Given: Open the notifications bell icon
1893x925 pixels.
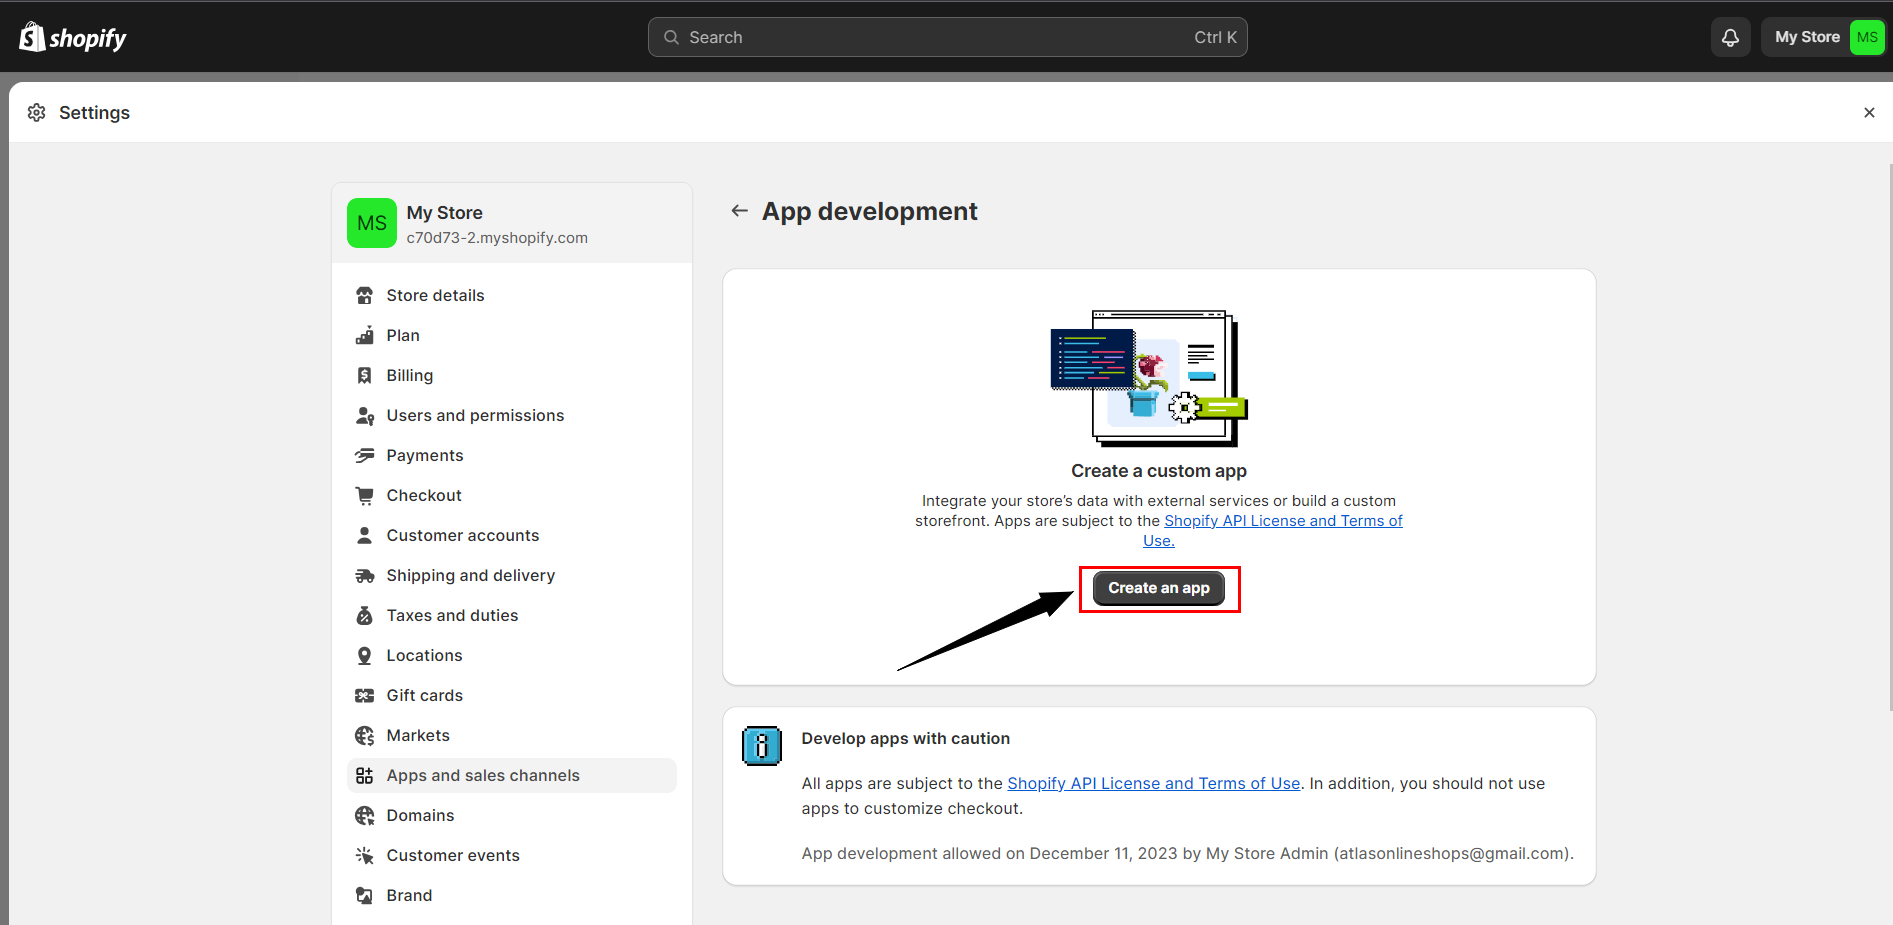Looking at the screenshot, I should click(1730, 38).
